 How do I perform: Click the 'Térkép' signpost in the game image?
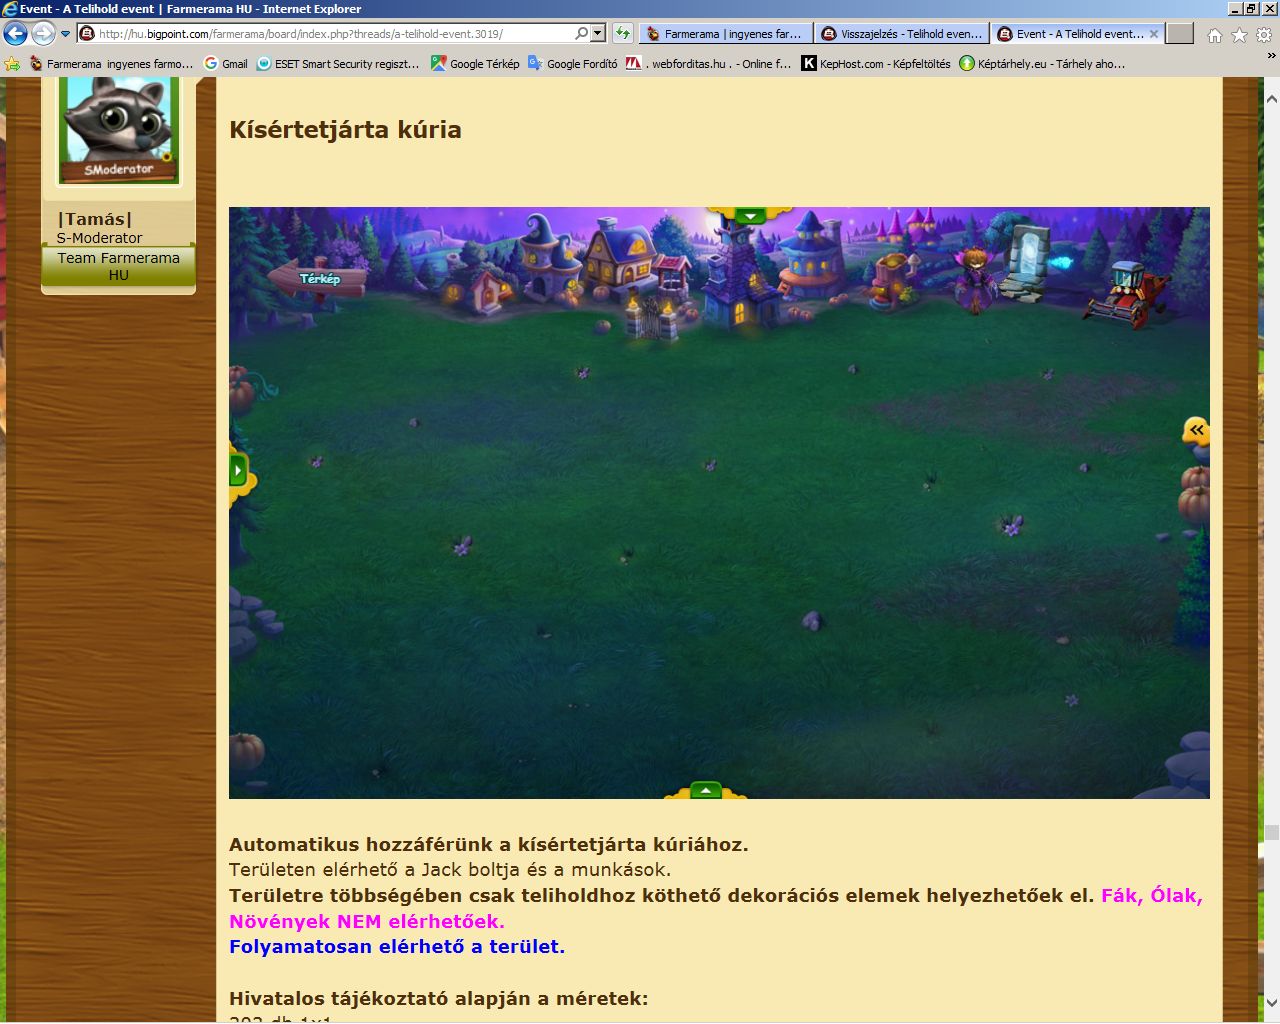point(318,279)
